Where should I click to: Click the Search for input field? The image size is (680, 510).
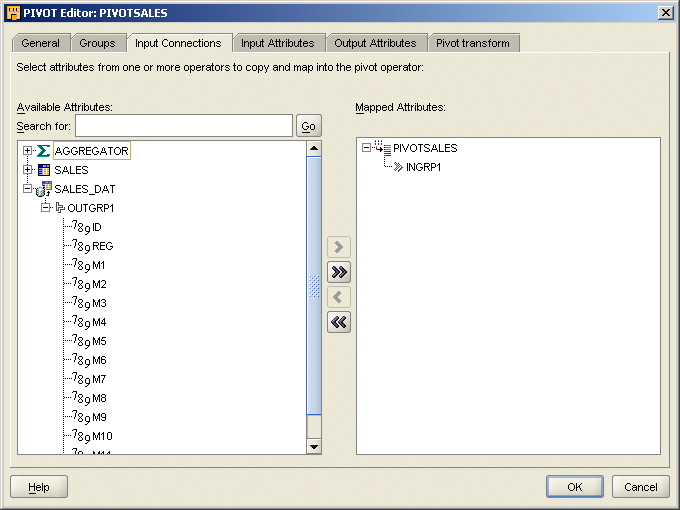pyautogui.click(x=184, y=126)
